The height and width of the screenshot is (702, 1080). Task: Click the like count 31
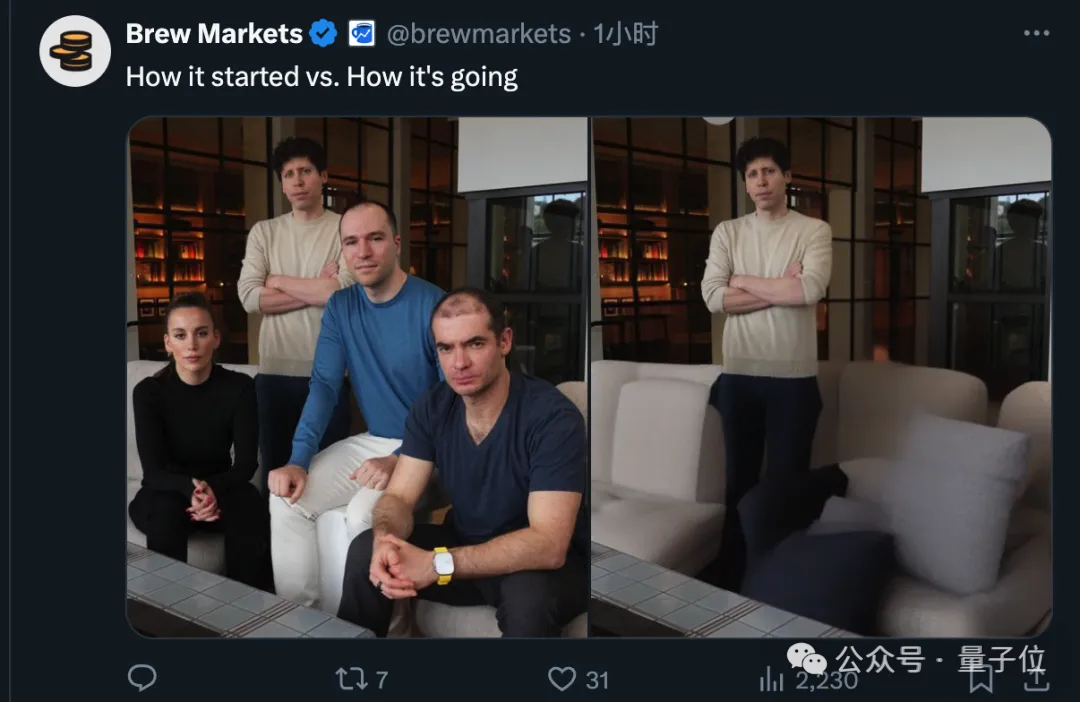tap(597, 681)
